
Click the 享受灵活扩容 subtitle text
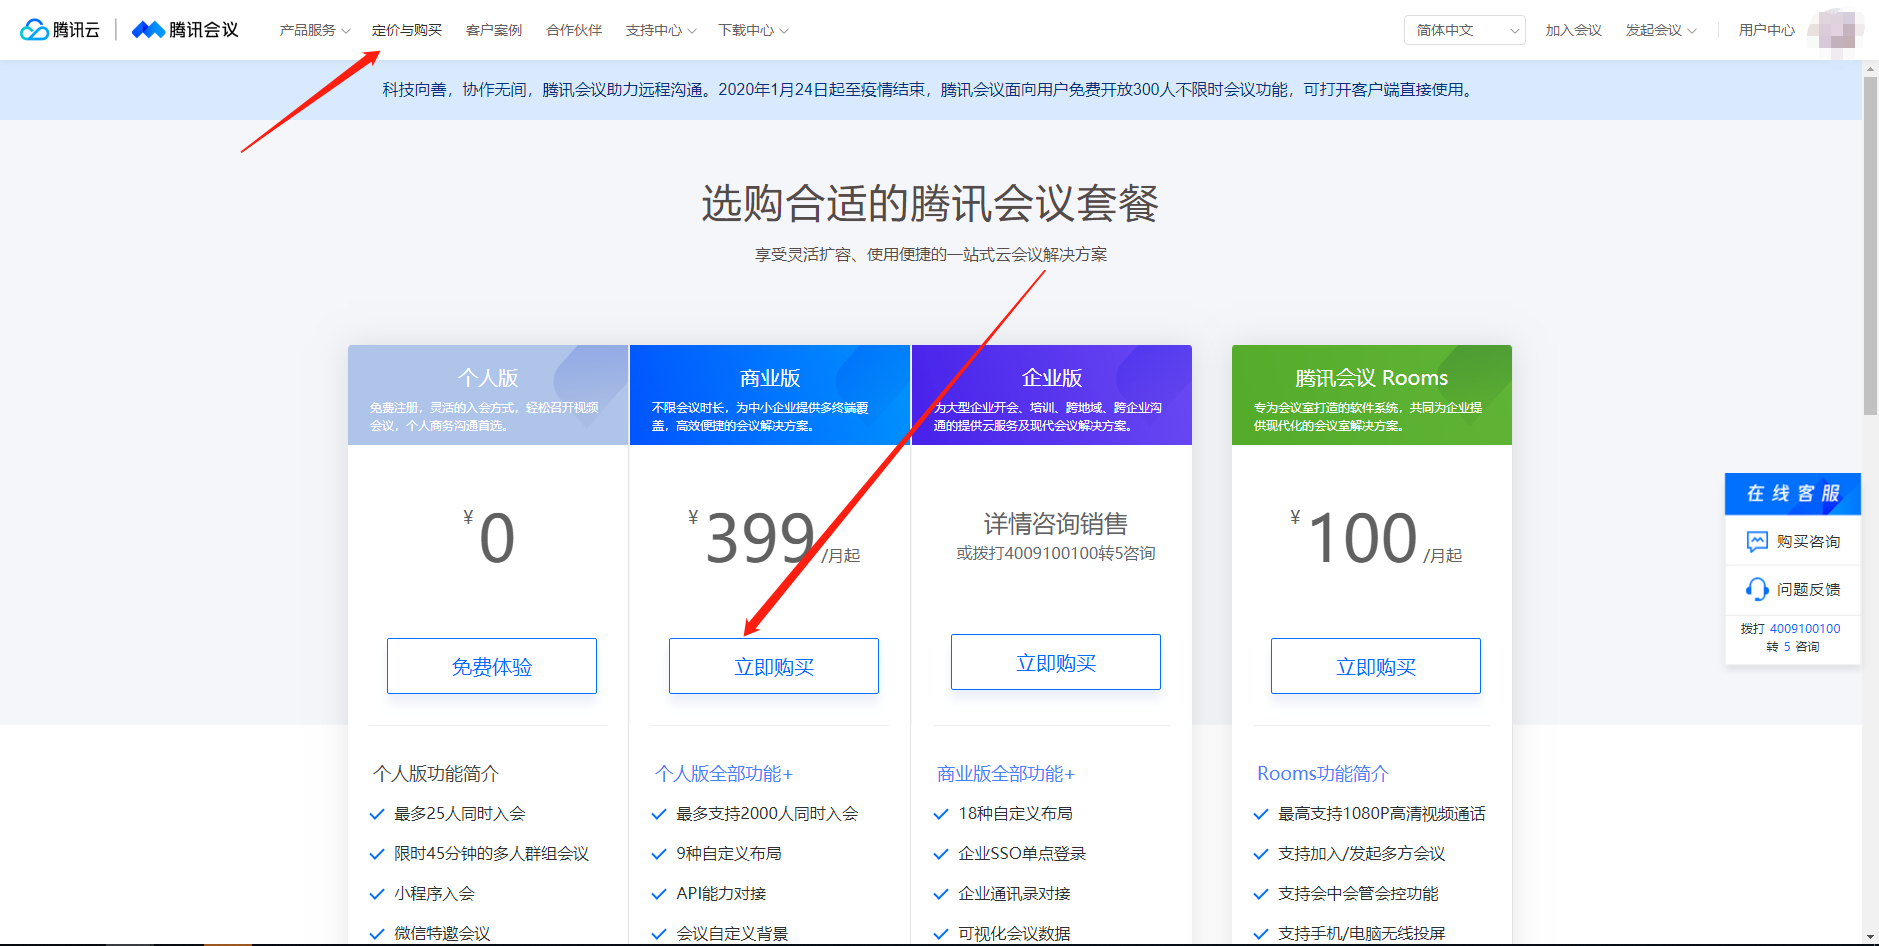point(931,254)
